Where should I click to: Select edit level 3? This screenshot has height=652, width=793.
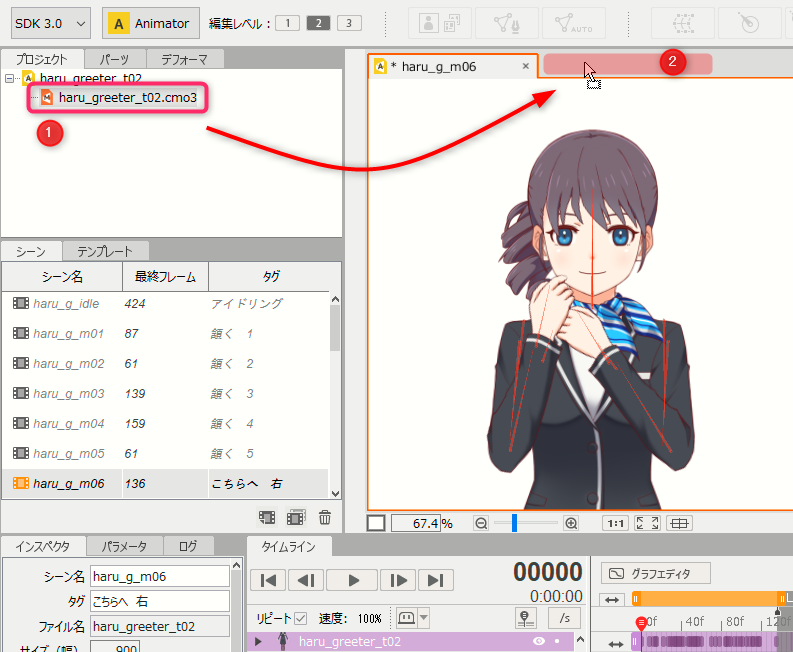[x=349, y=23]
